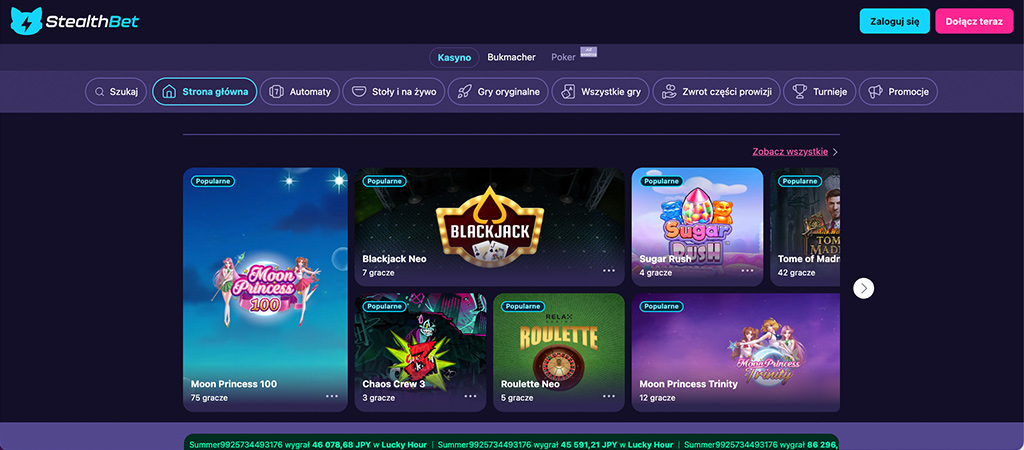
Task: Click the '12 gracze' text
Action: tap(658, 398)
